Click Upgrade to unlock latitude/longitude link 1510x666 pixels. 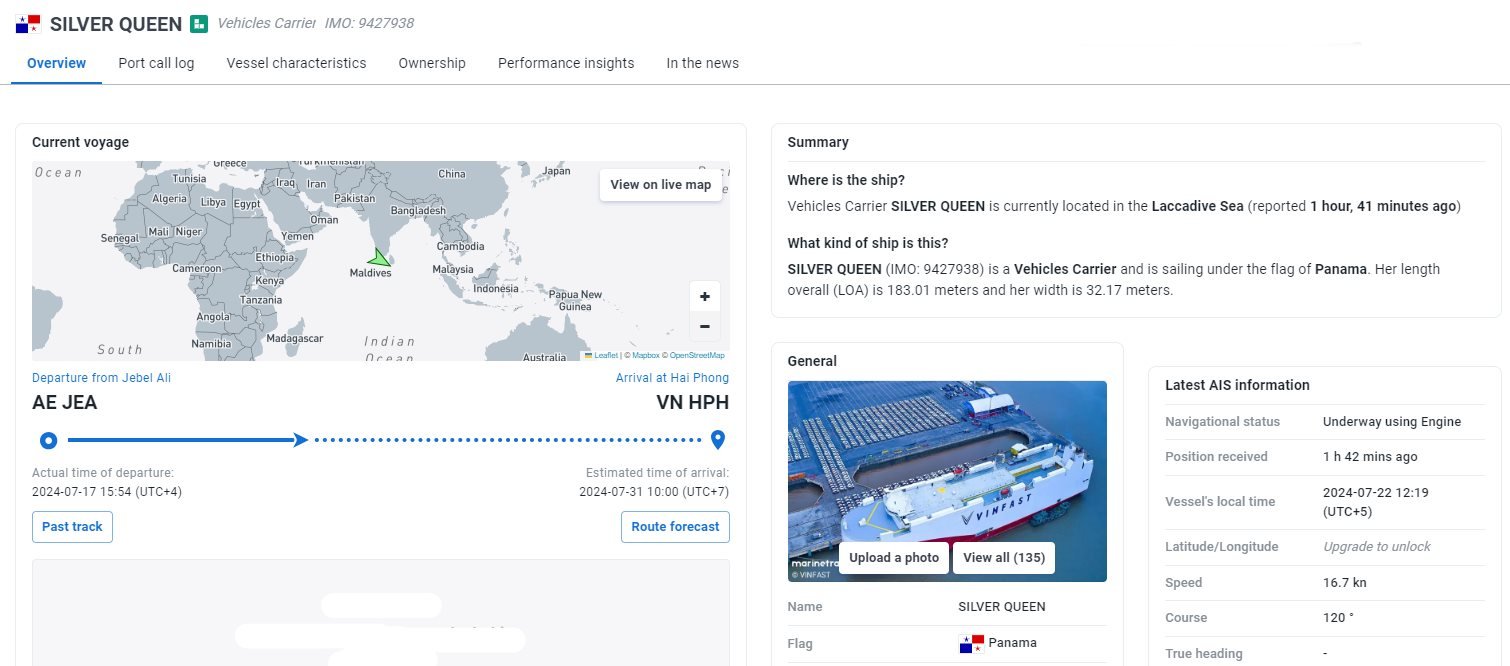pyautogui.click(x=1376, y=547)
